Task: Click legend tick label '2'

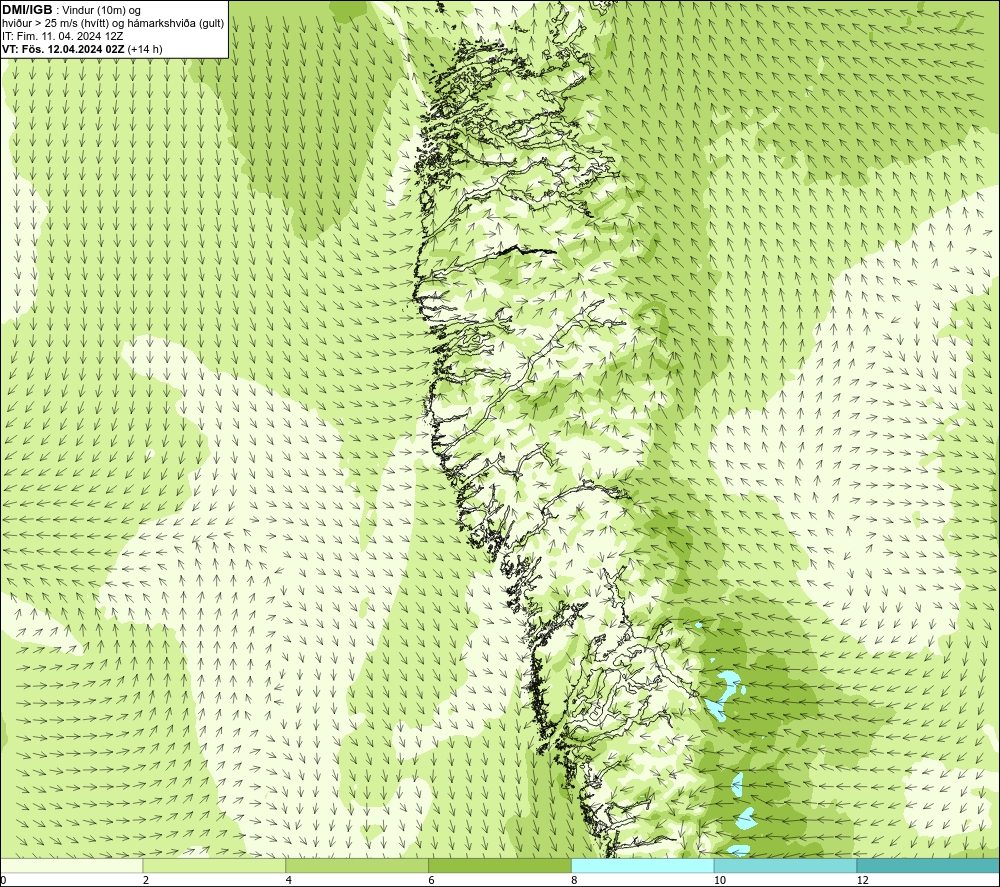Action: click(146, 880)
